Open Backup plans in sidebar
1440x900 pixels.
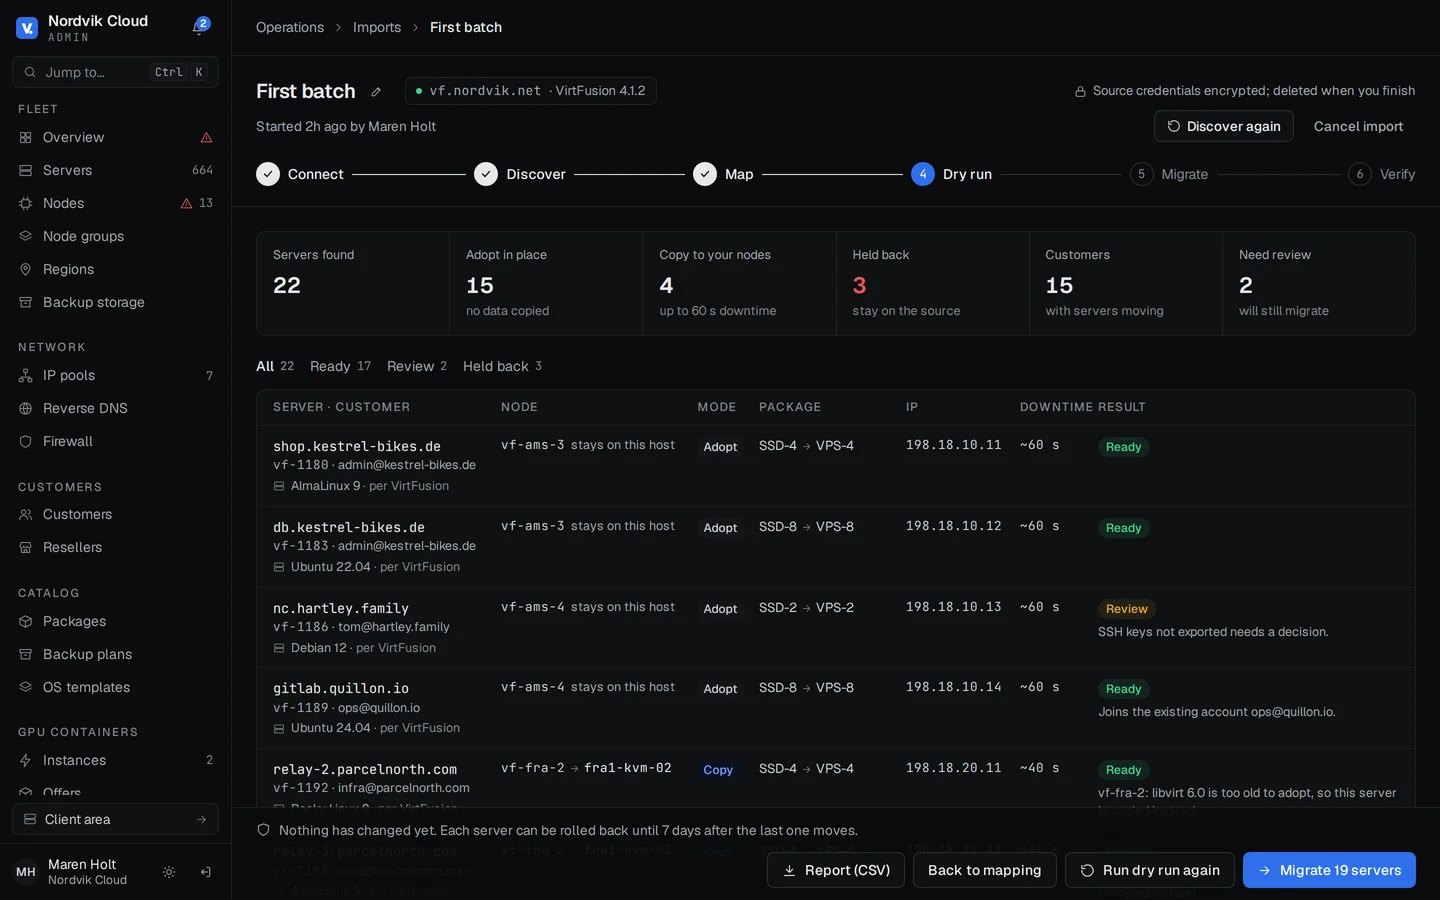click(115, 654)
